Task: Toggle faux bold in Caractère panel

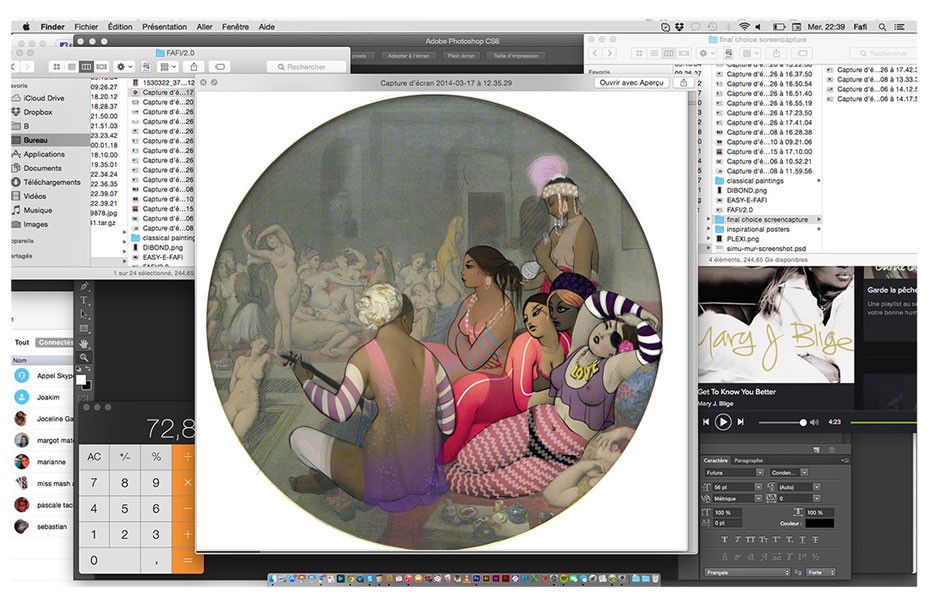Action: (x=725, y=540)
